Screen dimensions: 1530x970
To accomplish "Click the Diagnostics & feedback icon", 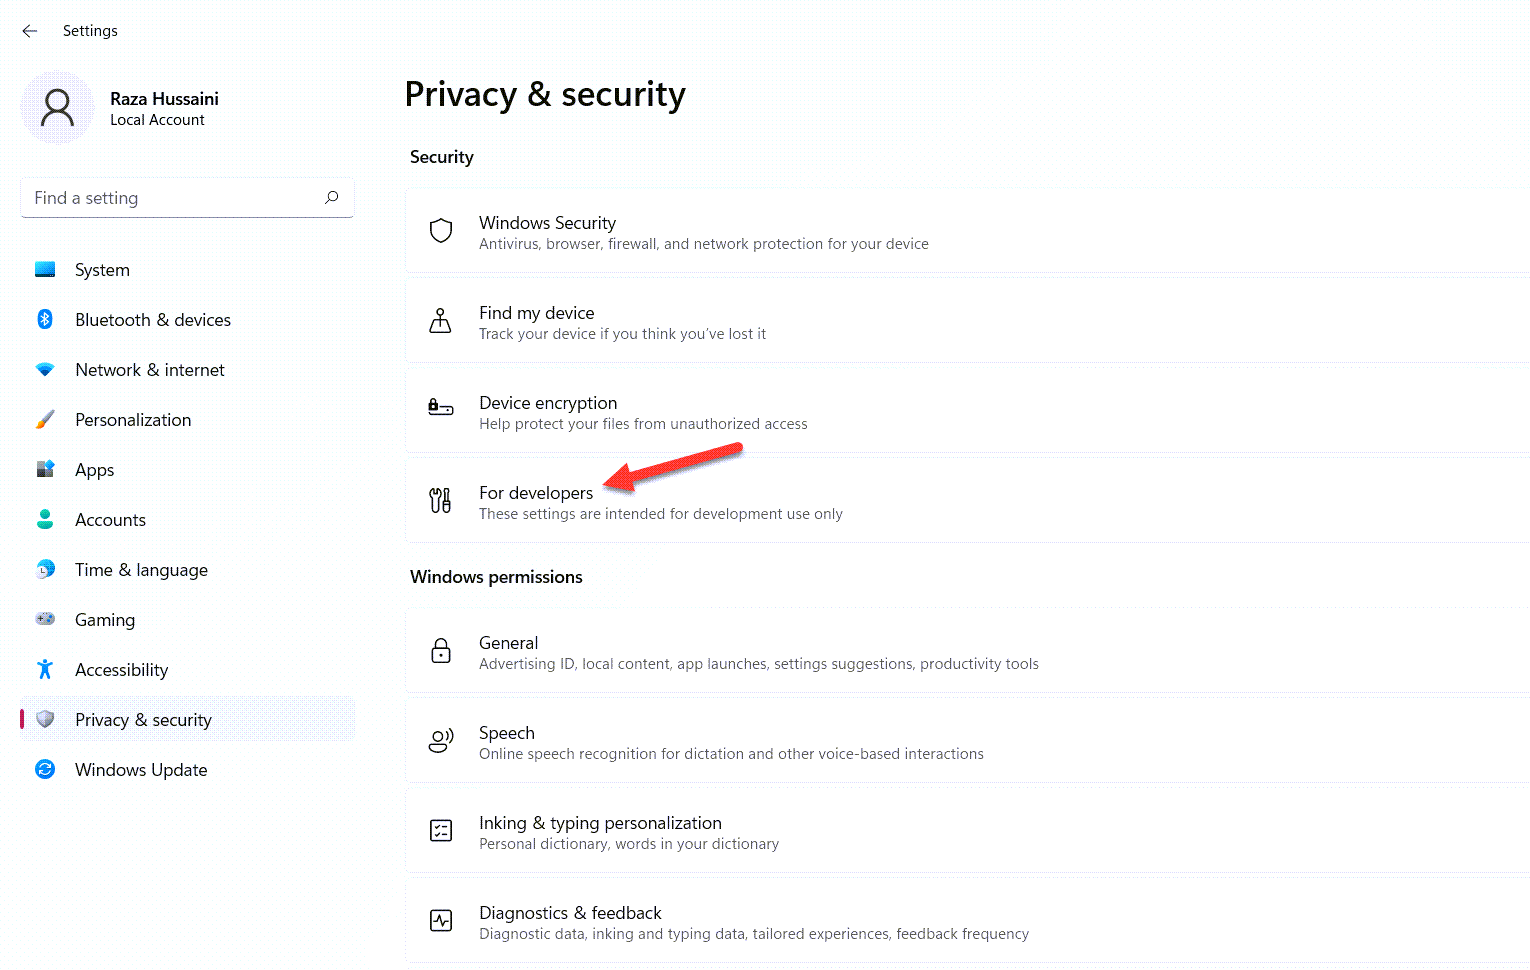I will click(441, 921).
